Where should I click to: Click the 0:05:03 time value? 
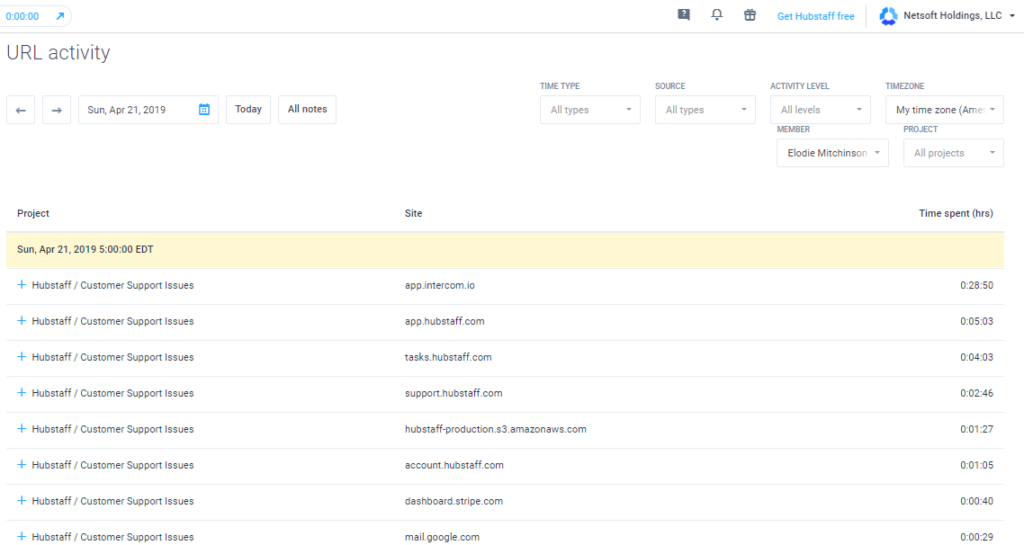point(976,321)
